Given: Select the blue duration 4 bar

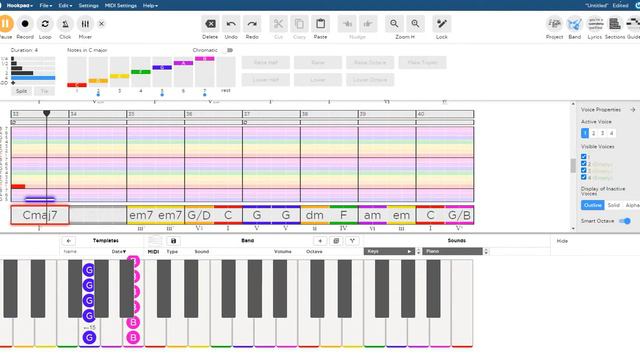Looking at the screenshot, I should tap(33, 78).
